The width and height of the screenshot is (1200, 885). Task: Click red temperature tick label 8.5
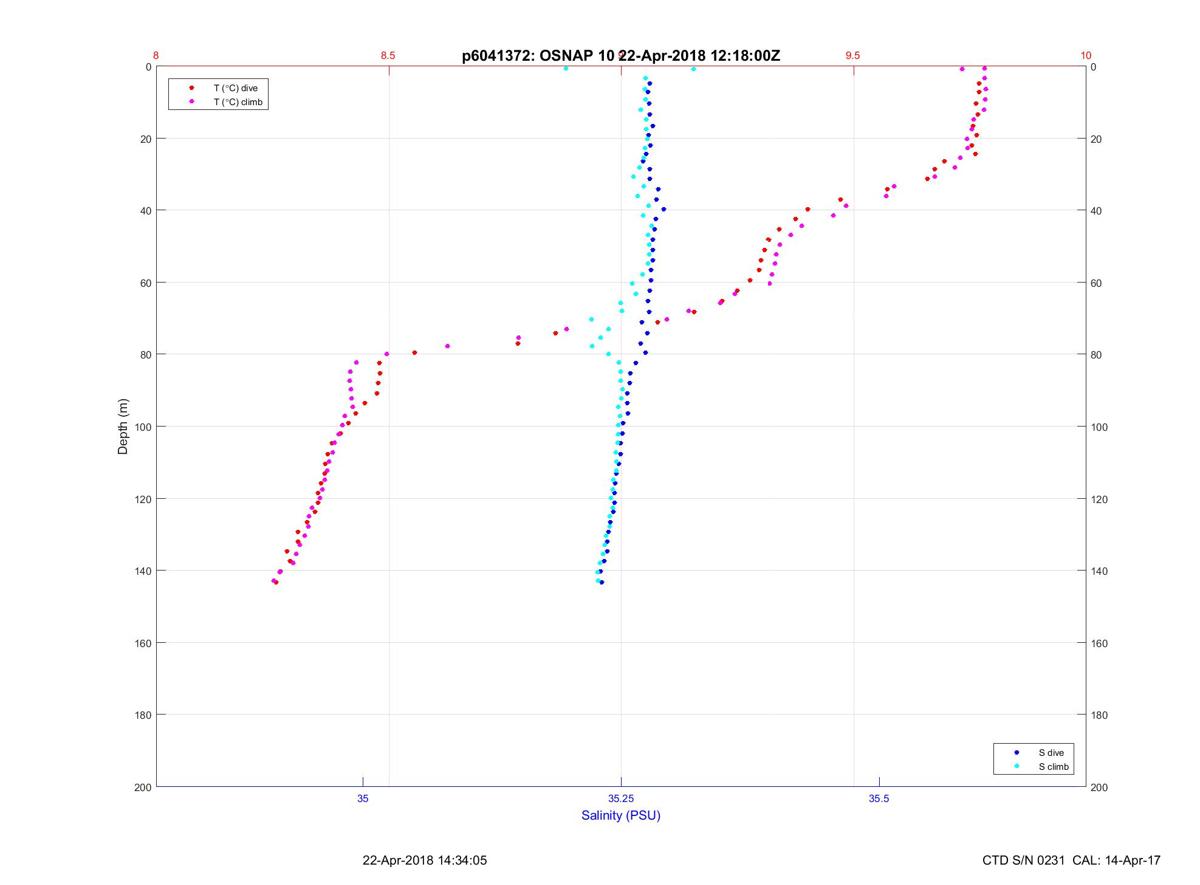click(388, 55)
